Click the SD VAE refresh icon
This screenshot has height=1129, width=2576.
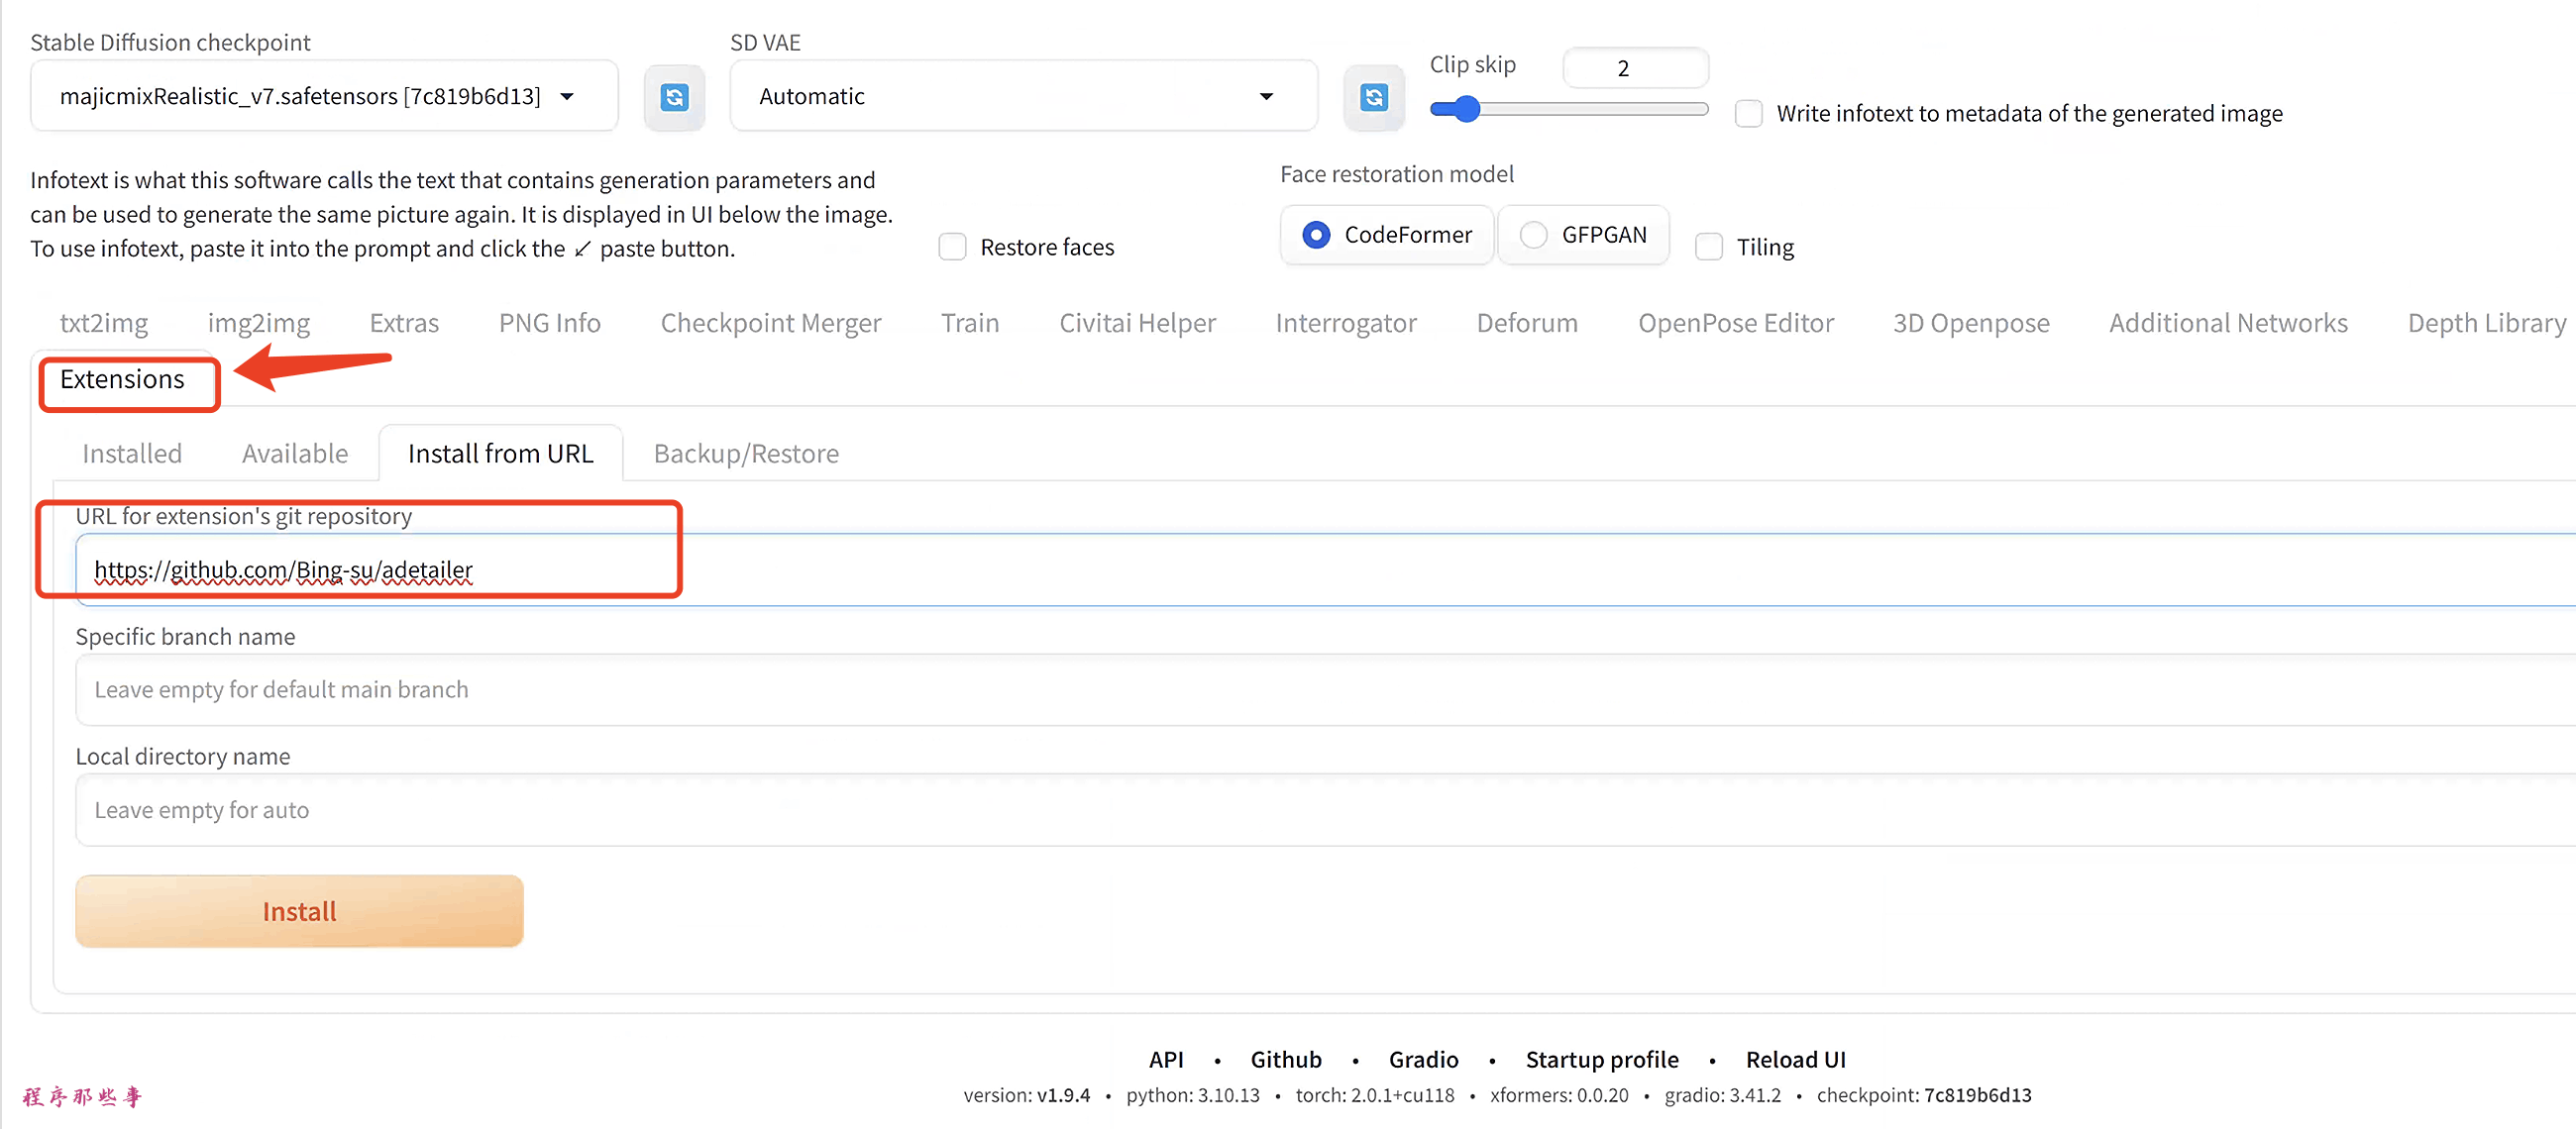(x=1373, y=97)
